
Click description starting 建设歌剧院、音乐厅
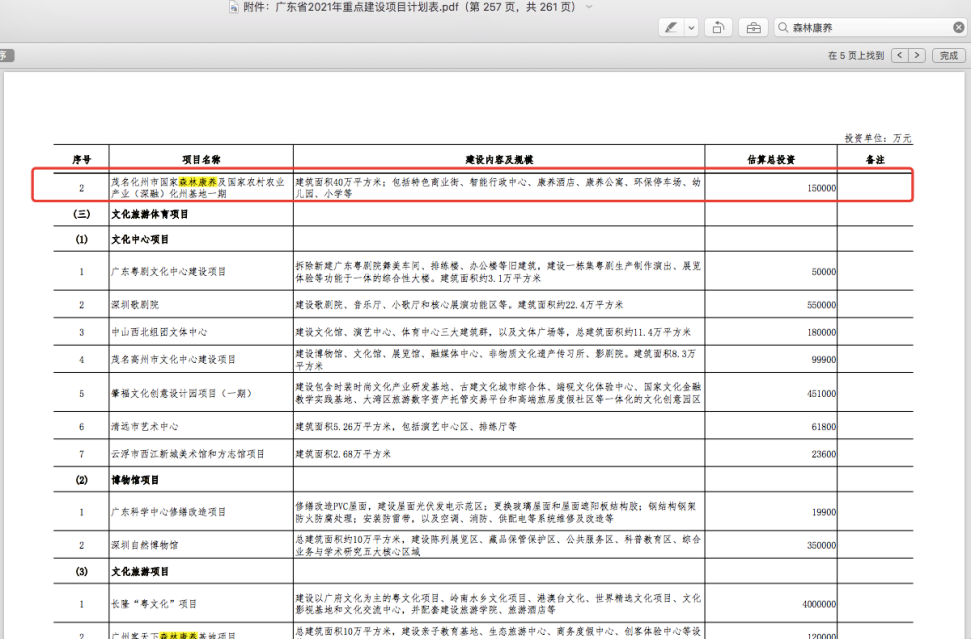pyautogui.click(x=459, y=305)
